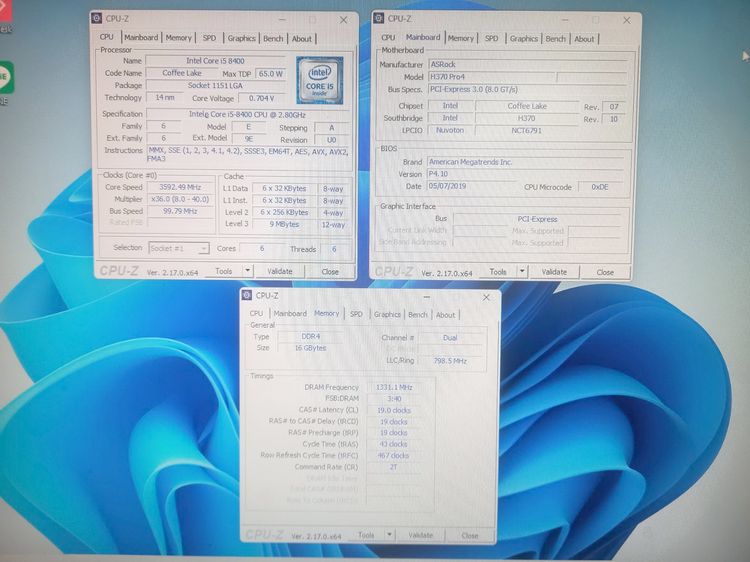Click the 16 GBytes memory size value

tap(311, 348)
